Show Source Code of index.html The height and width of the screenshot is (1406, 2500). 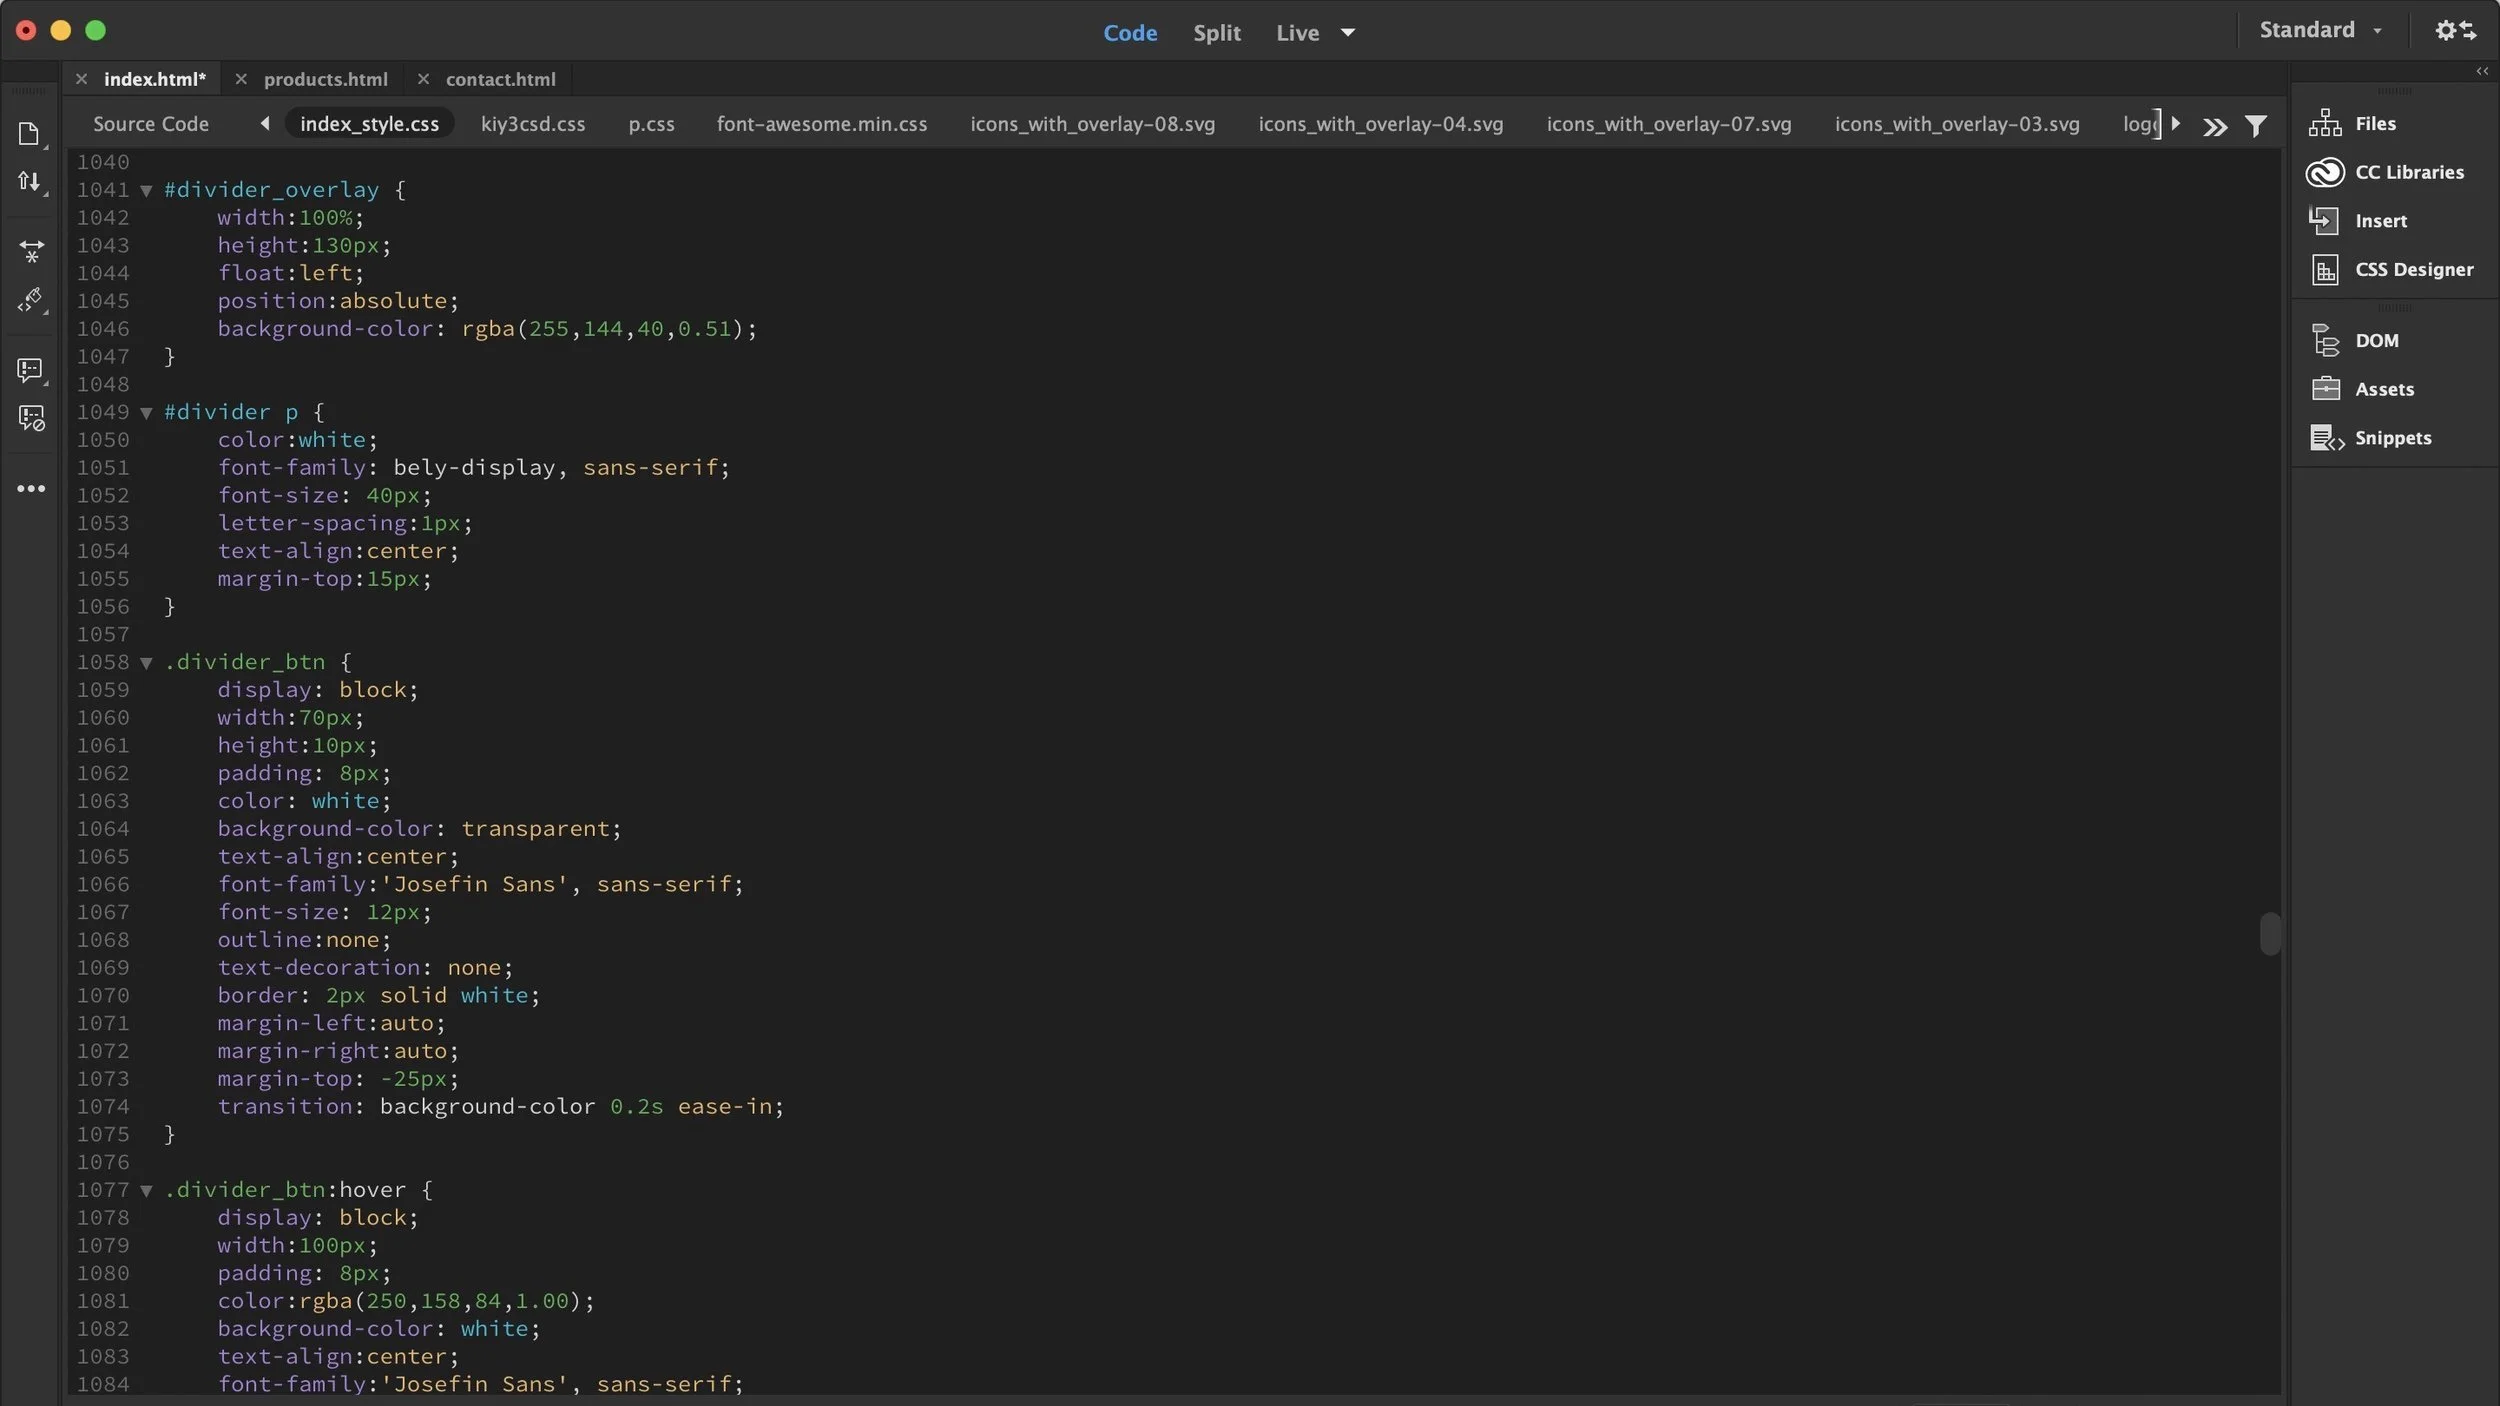click(151, 124)
